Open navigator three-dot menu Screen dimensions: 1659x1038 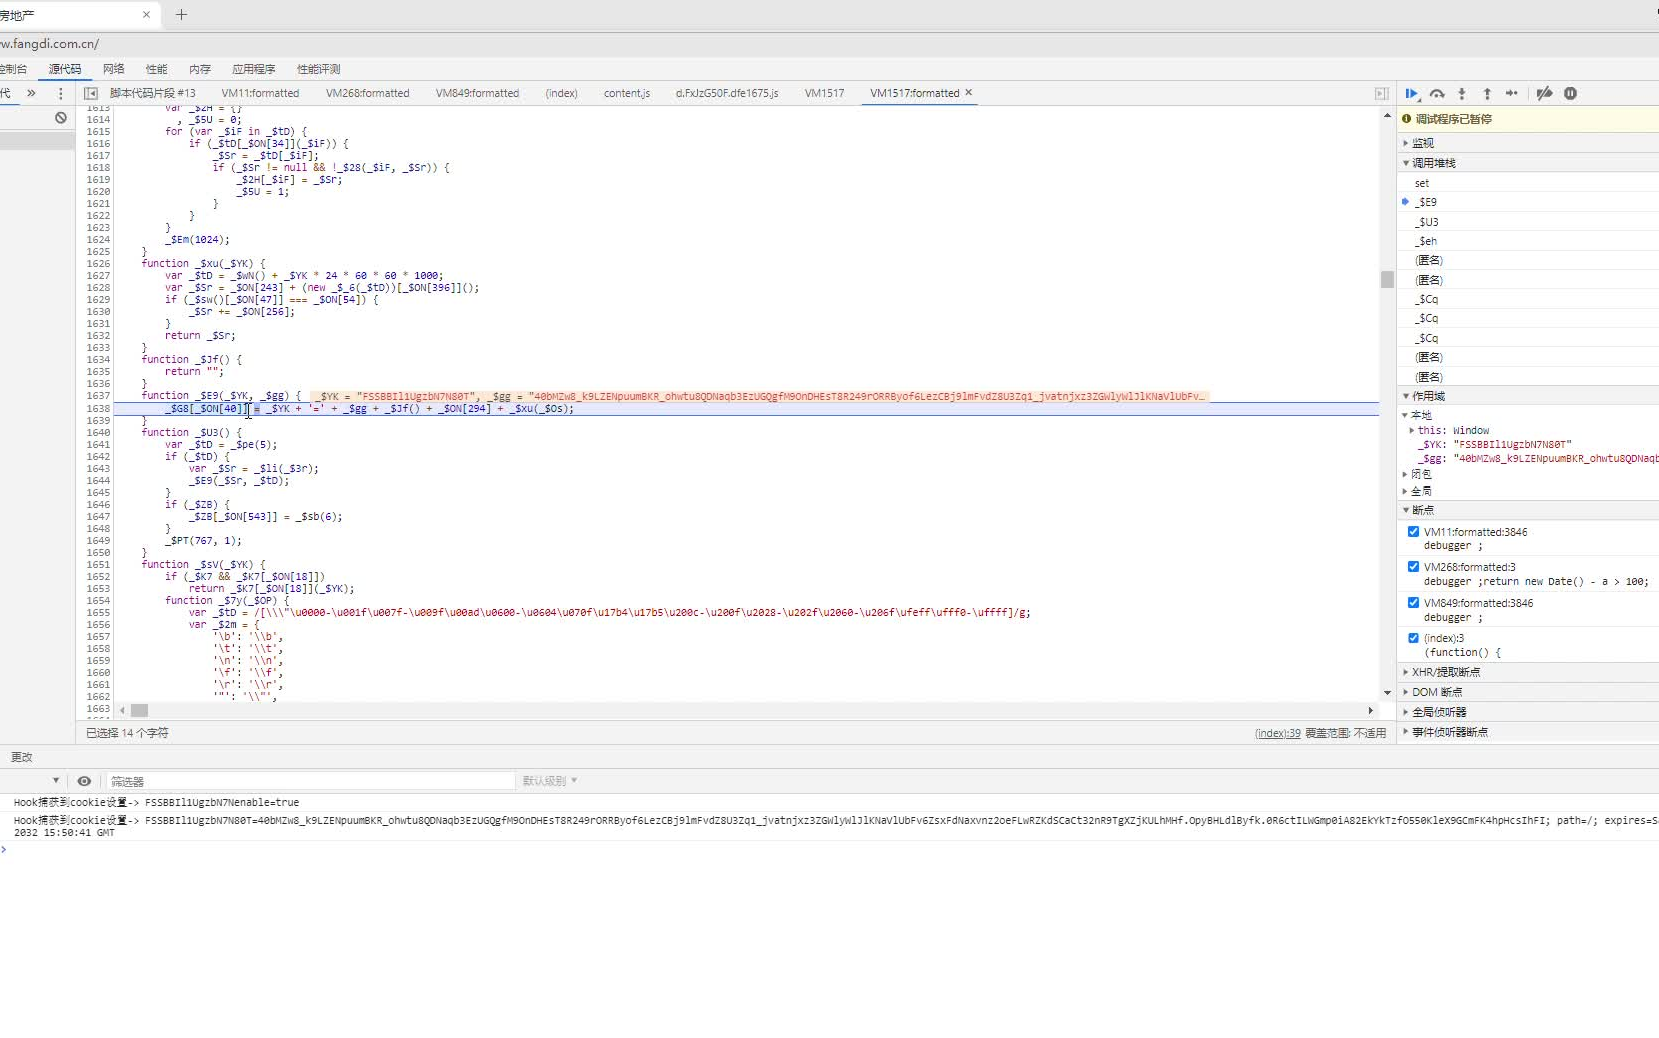(61, 93)
